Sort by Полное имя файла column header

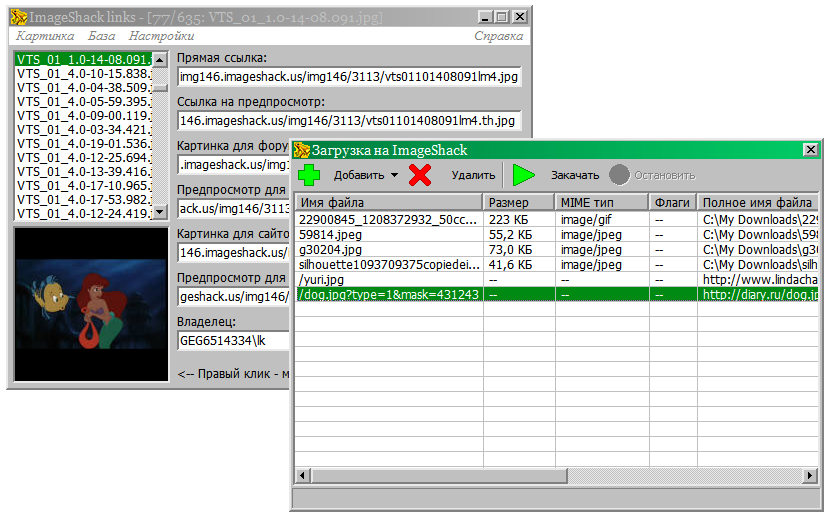757,202
